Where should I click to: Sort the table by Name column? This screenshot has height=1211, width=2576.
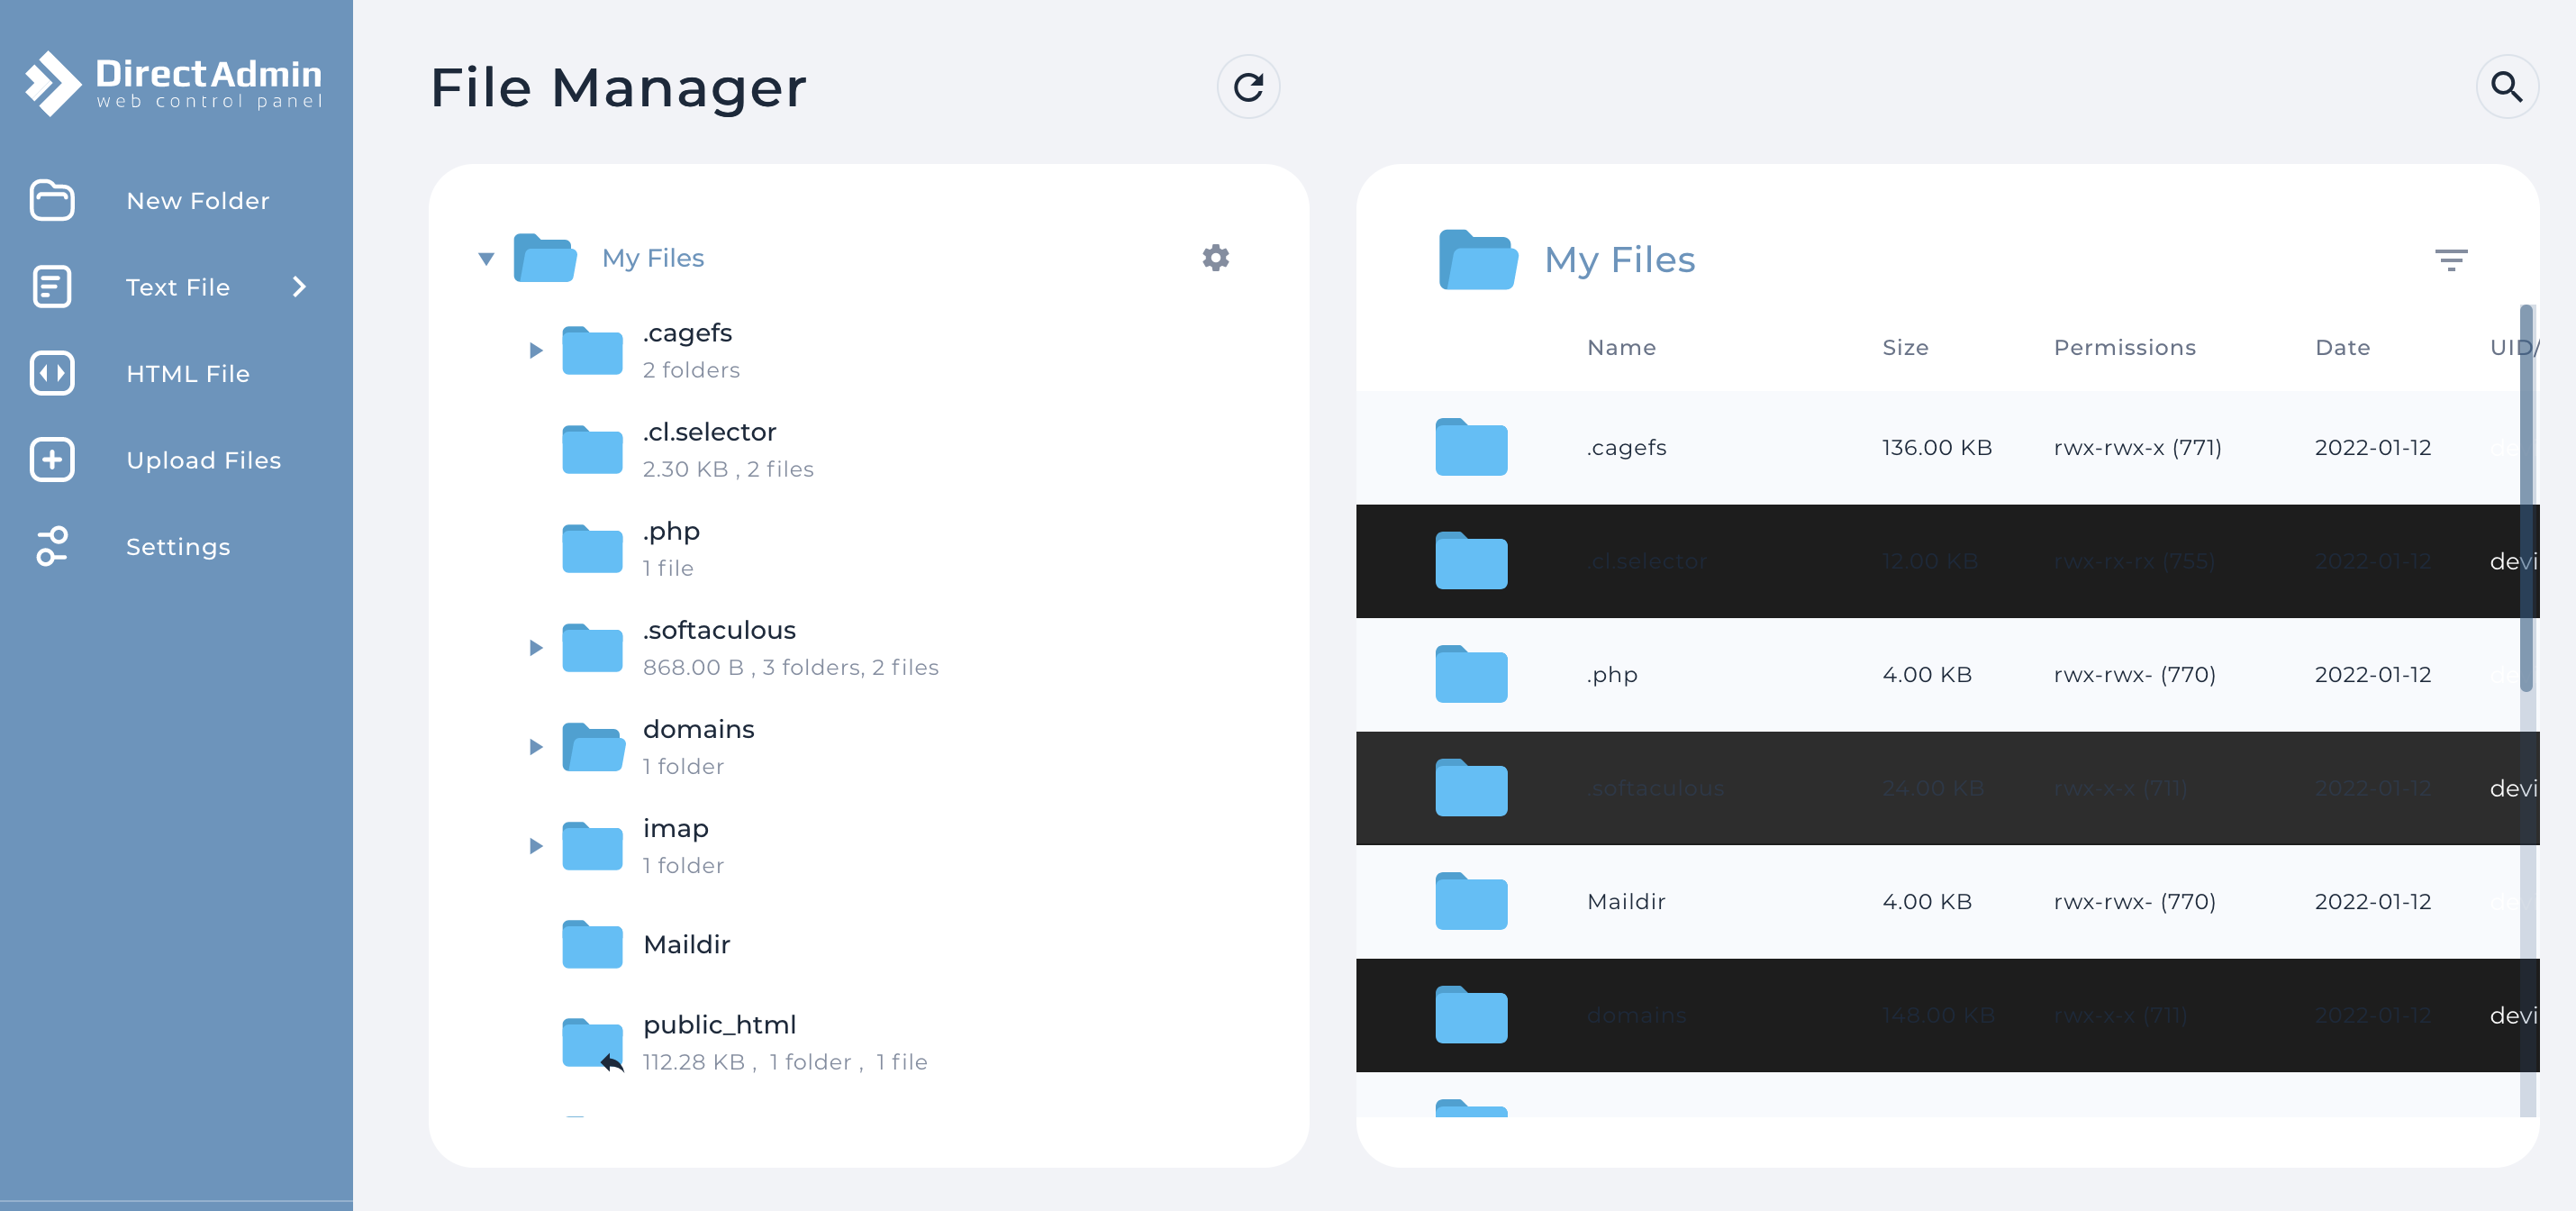(1621, 347)
